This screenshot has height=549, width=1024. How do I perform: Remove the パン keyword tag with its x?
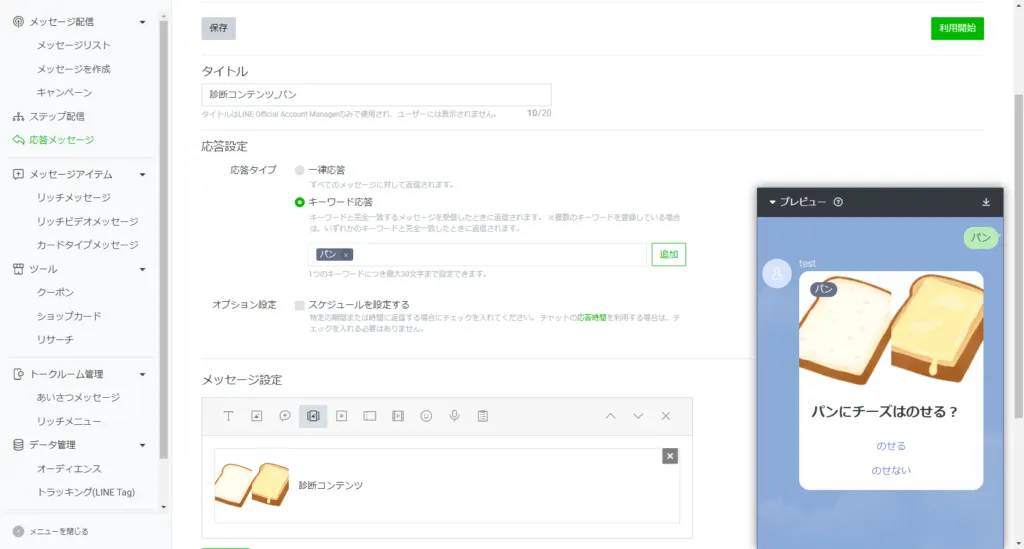coord(346,255)
